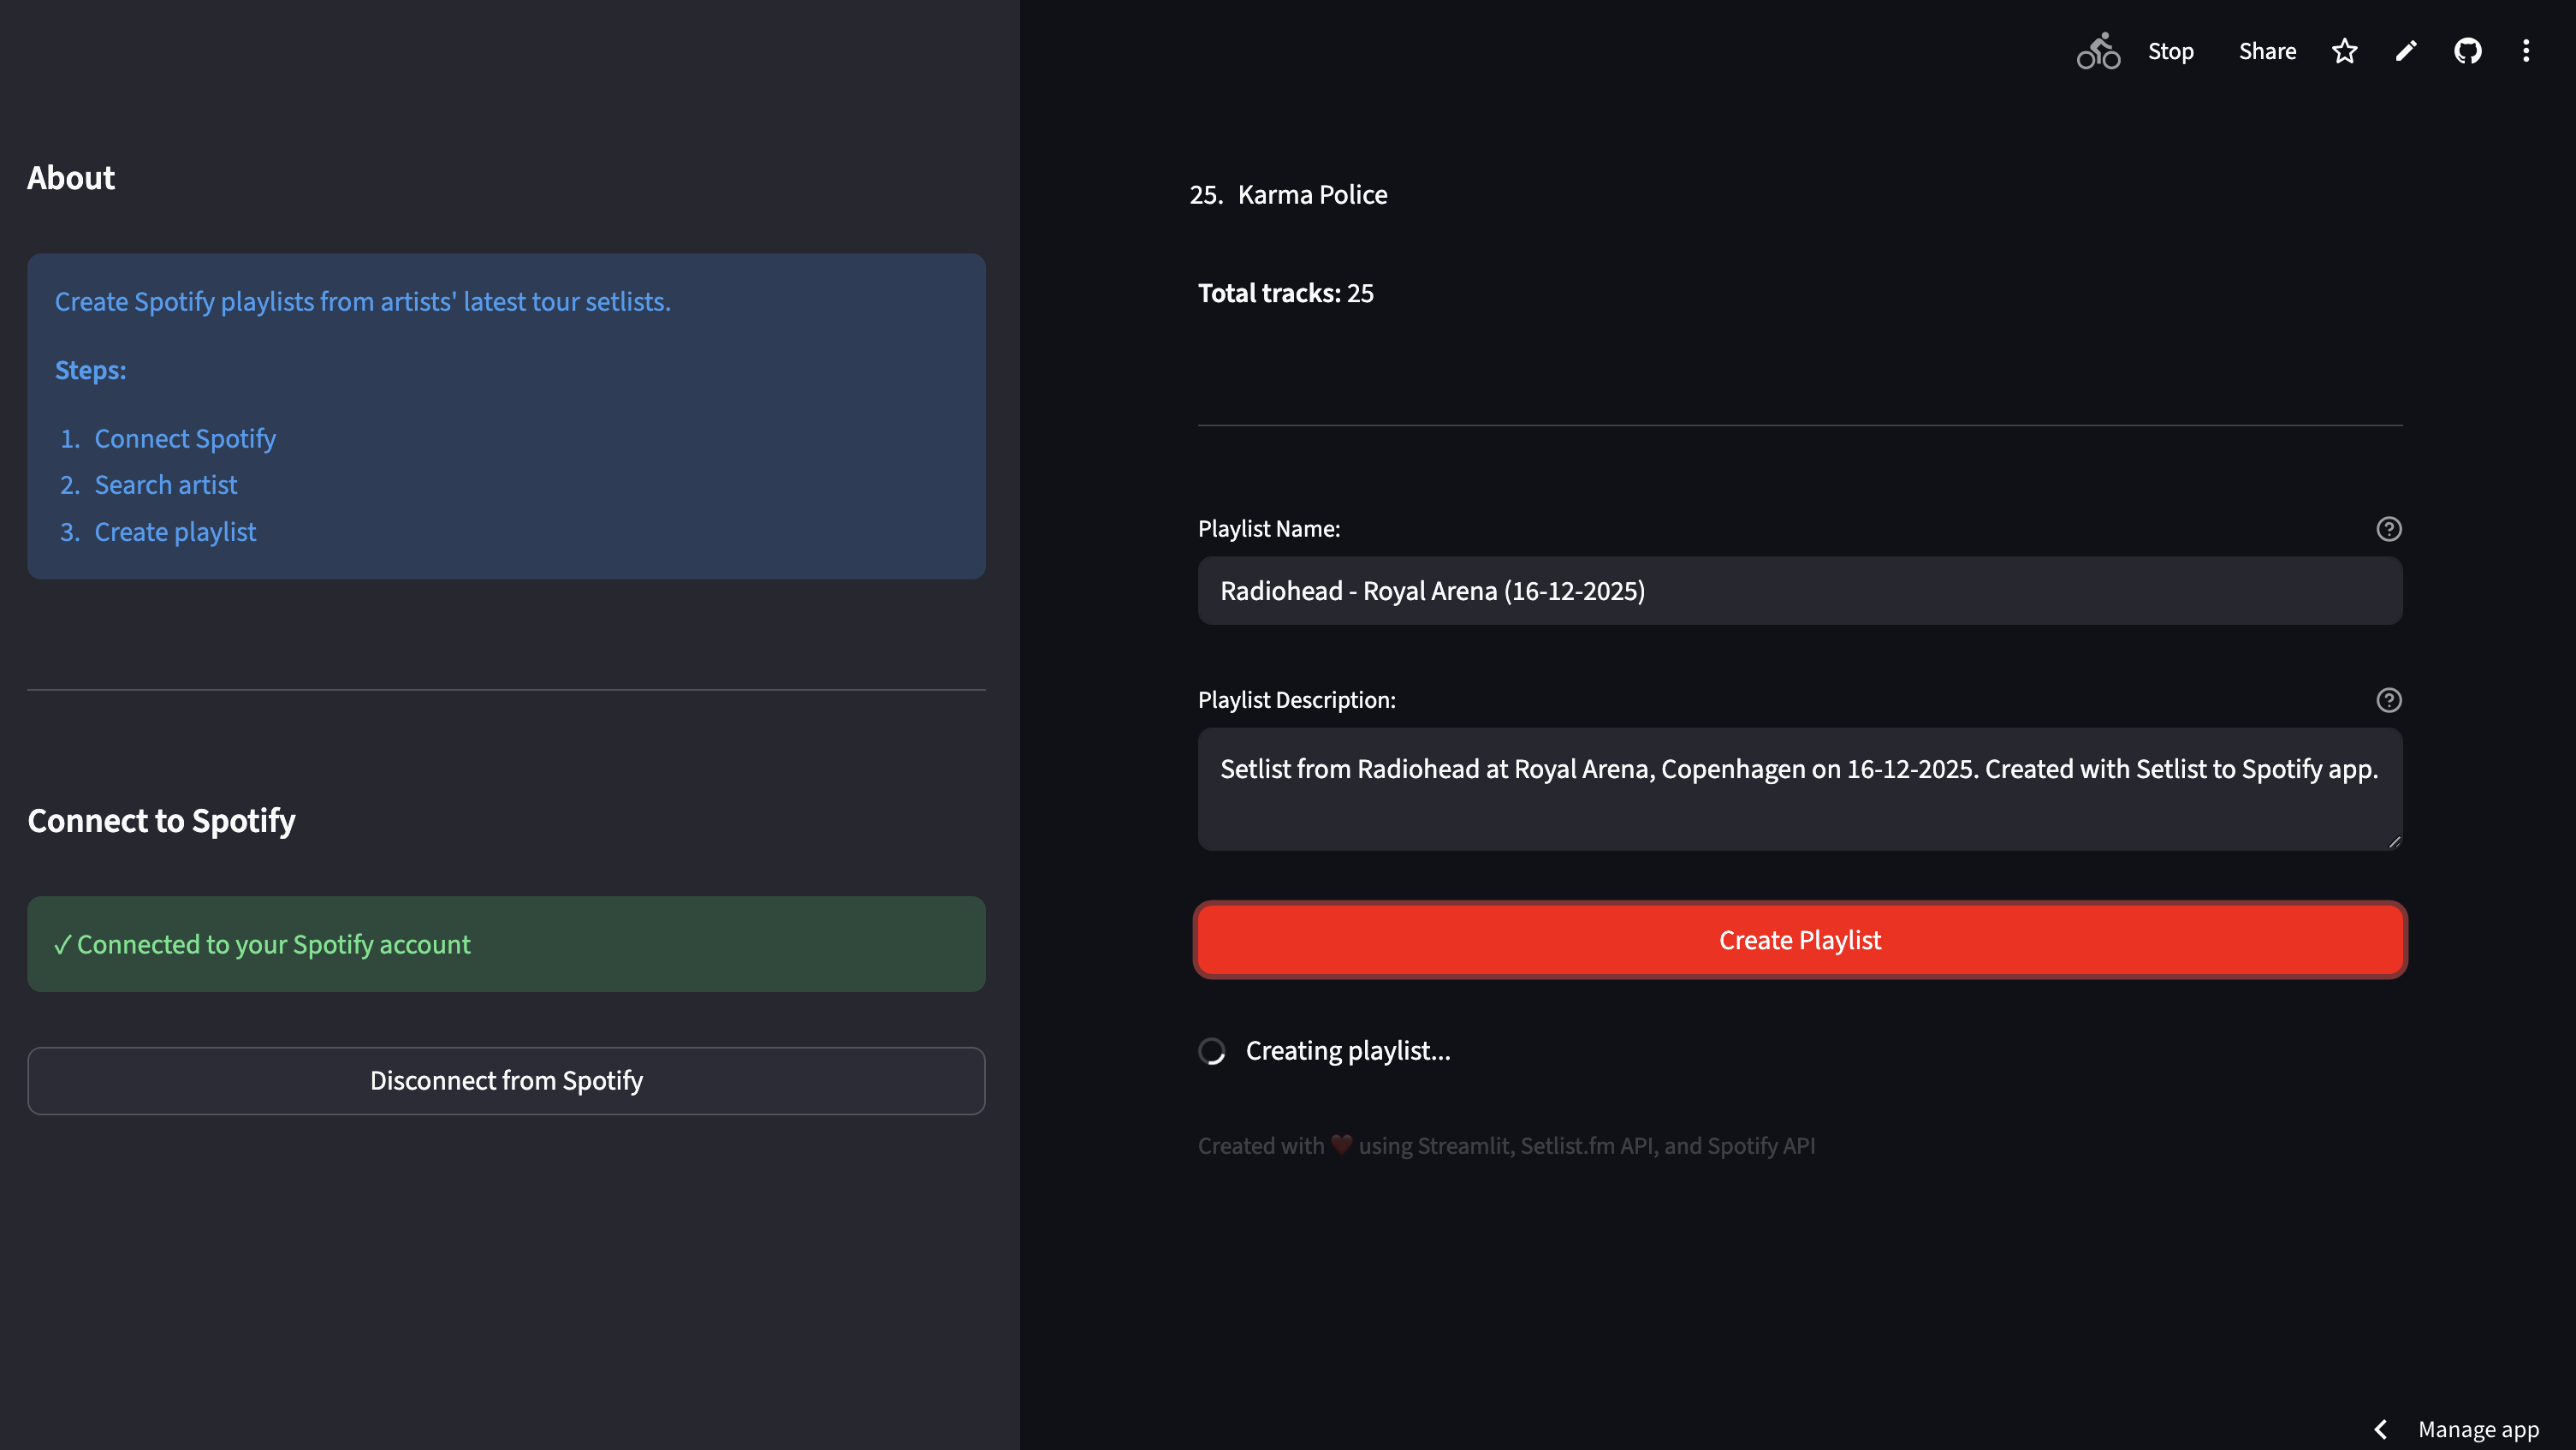
Task: Show help for Playlist Name
Action: pyautogui.click(x=2388, y=529)
